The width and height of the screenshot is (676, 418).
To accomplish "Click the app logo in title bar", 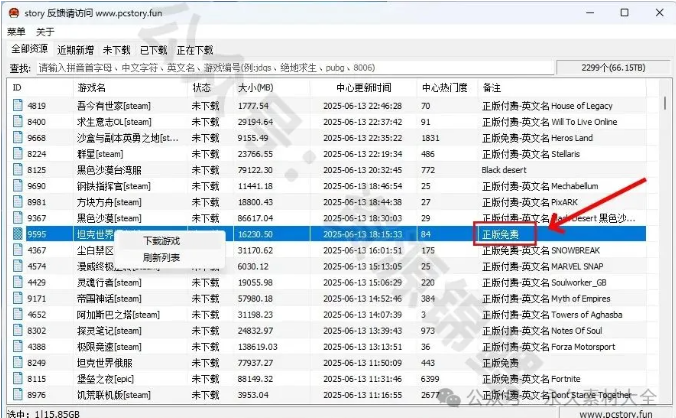I will tap(13, 13).
